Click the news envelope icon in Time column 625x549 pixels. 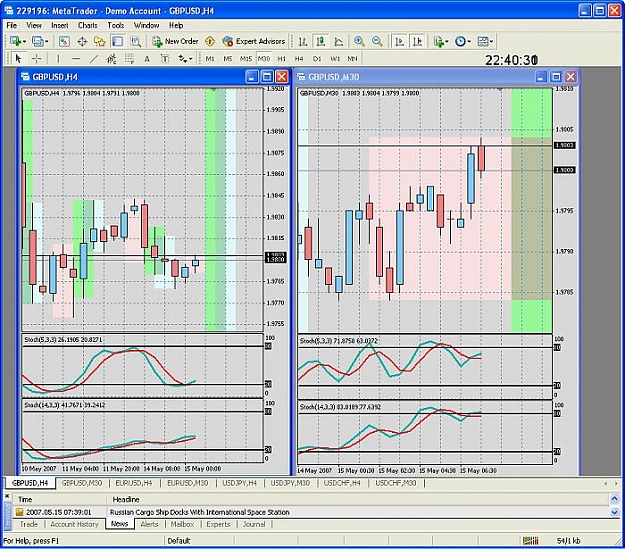point(19,512)
